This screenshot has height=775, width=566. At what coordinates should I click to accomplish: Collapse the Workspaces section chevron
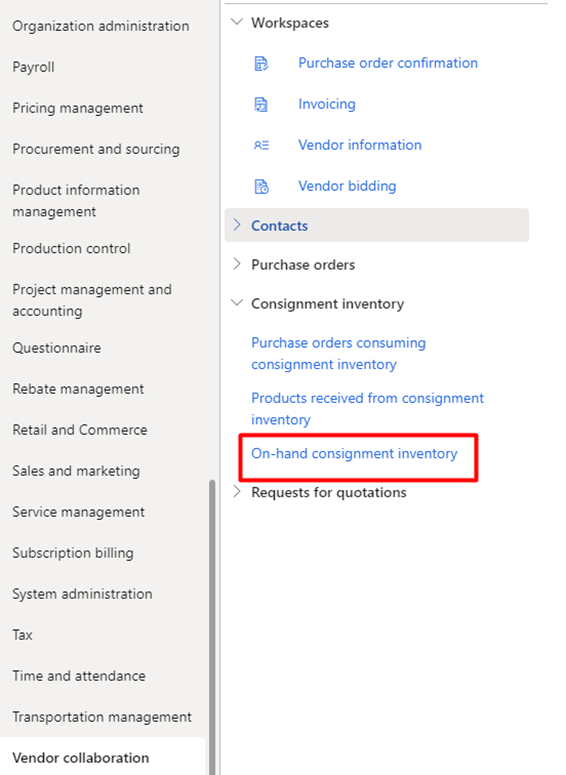(237, 22)
